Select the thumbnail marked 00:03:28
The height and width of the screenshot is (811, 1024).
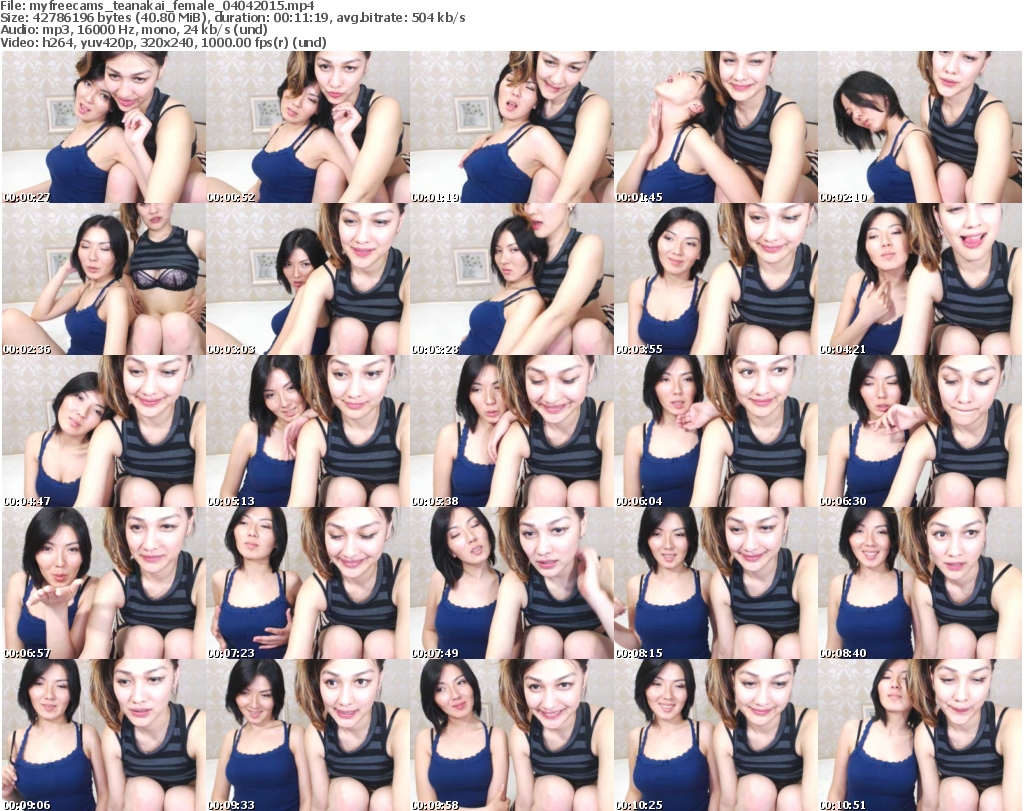[512, 279]
